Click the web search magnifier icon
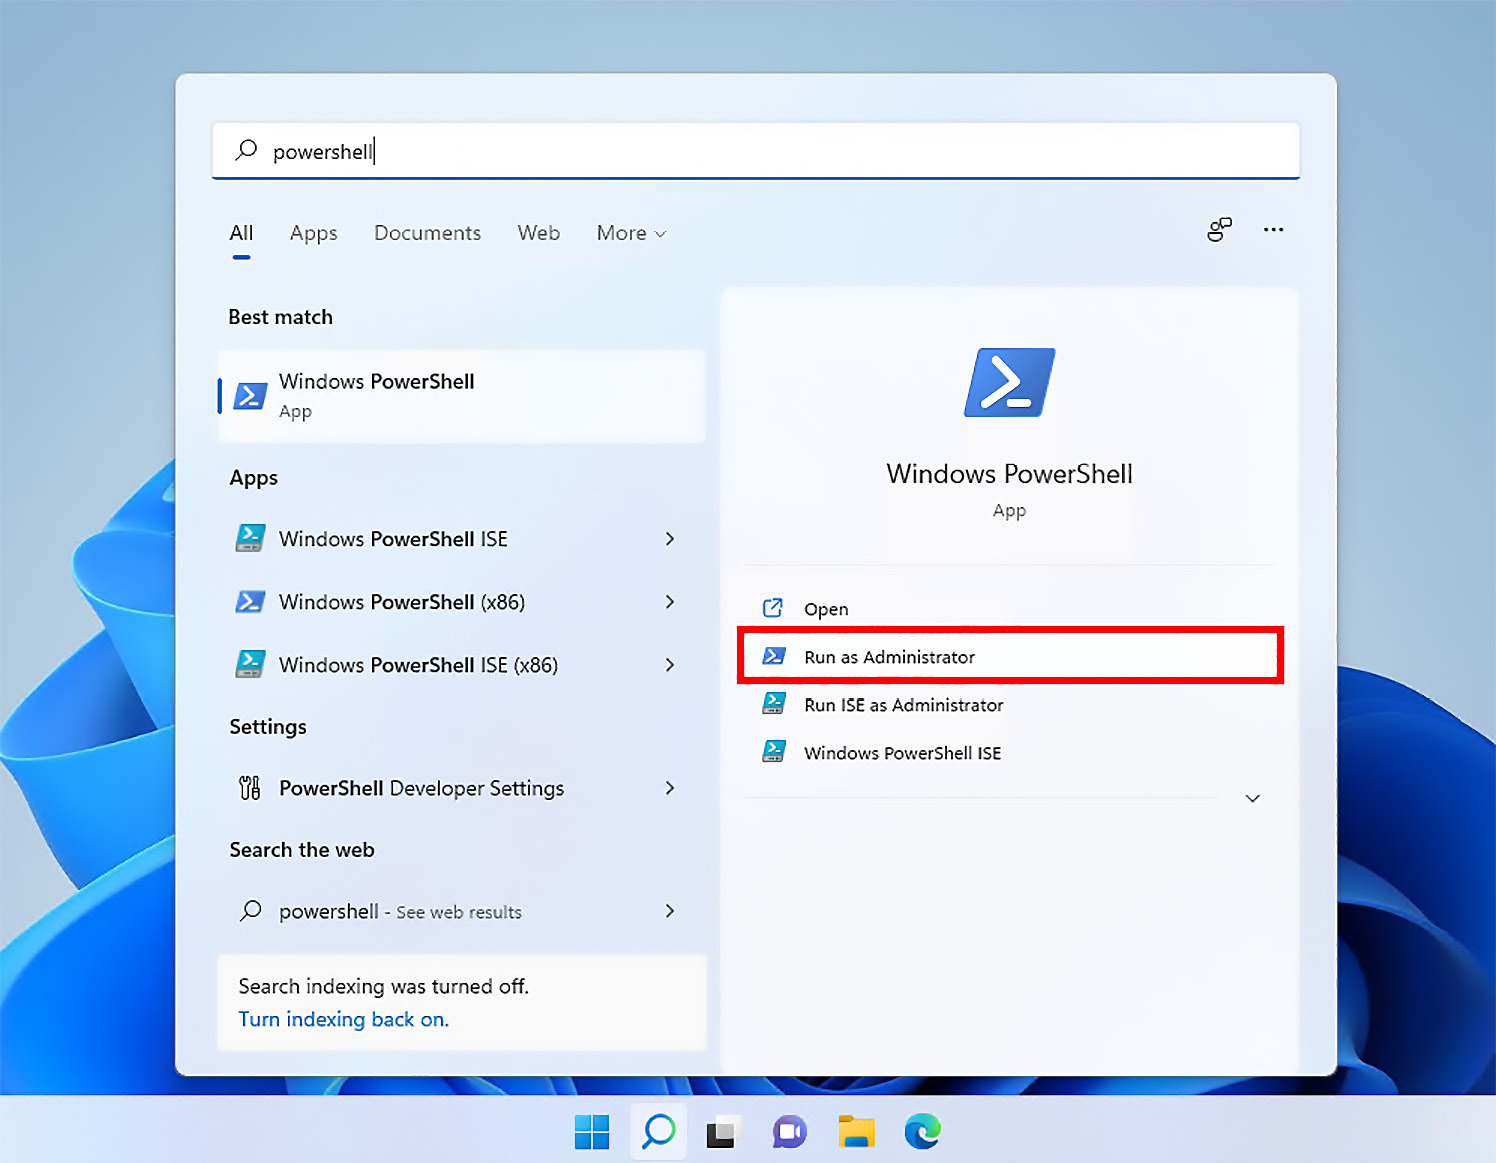Viewport: 1496px width, 1163px height. click(251, 911)
